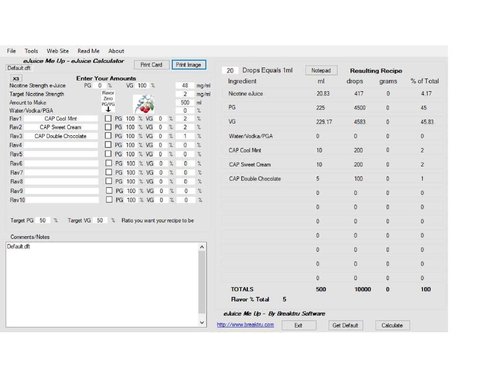Click the comments scrollbar up arrow

(x=202, y=247)
